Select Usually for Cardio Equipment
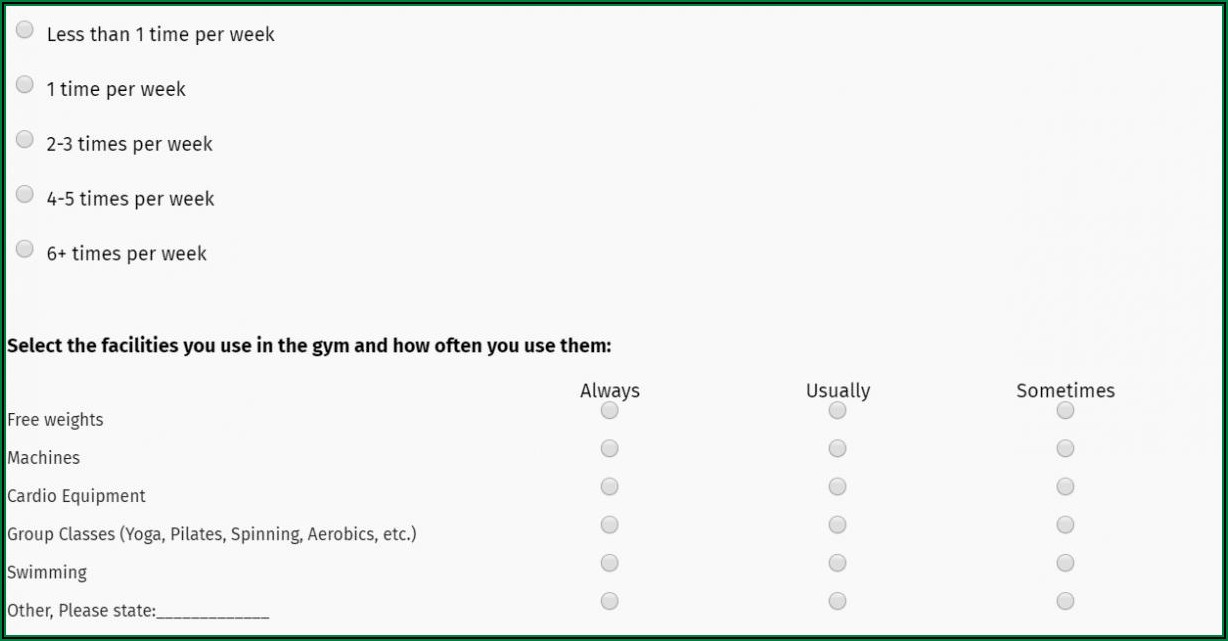Viewport: 1228px width, 641px height. pos(838,487)
